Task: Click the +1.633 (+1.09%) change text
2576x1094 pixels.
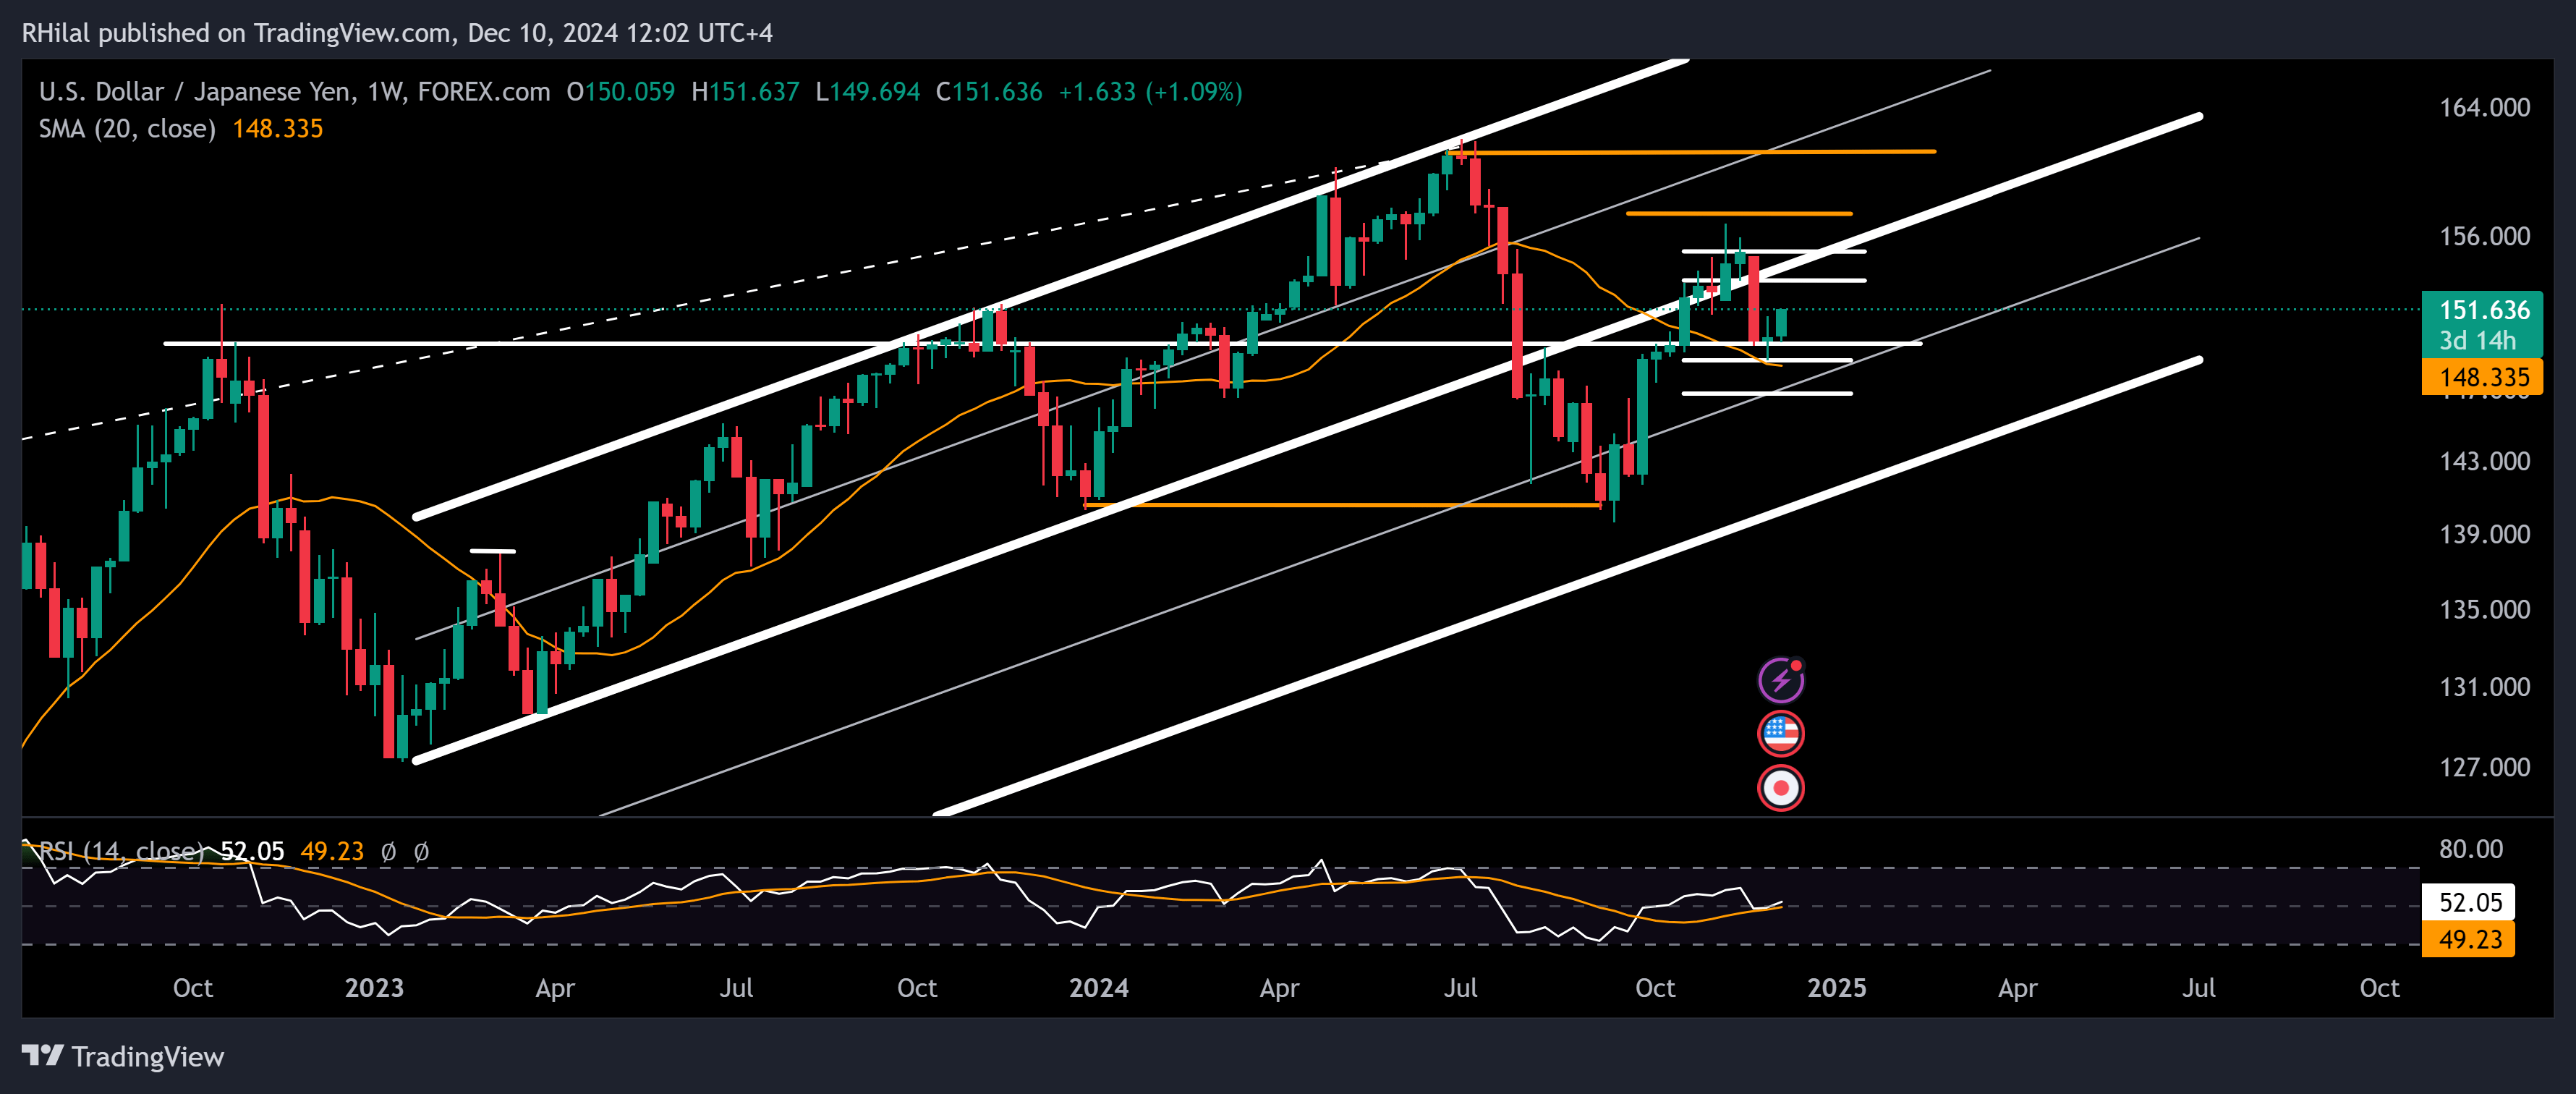Action: (1150, 92)
